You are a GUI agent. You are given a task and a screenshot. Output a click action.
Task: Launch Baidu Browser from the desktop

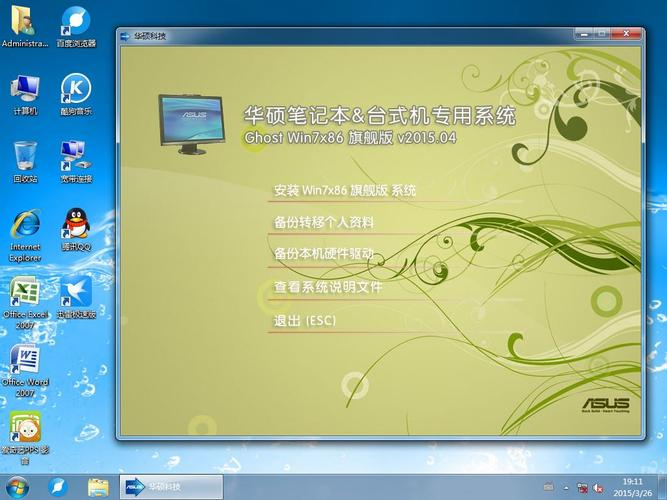76,23
